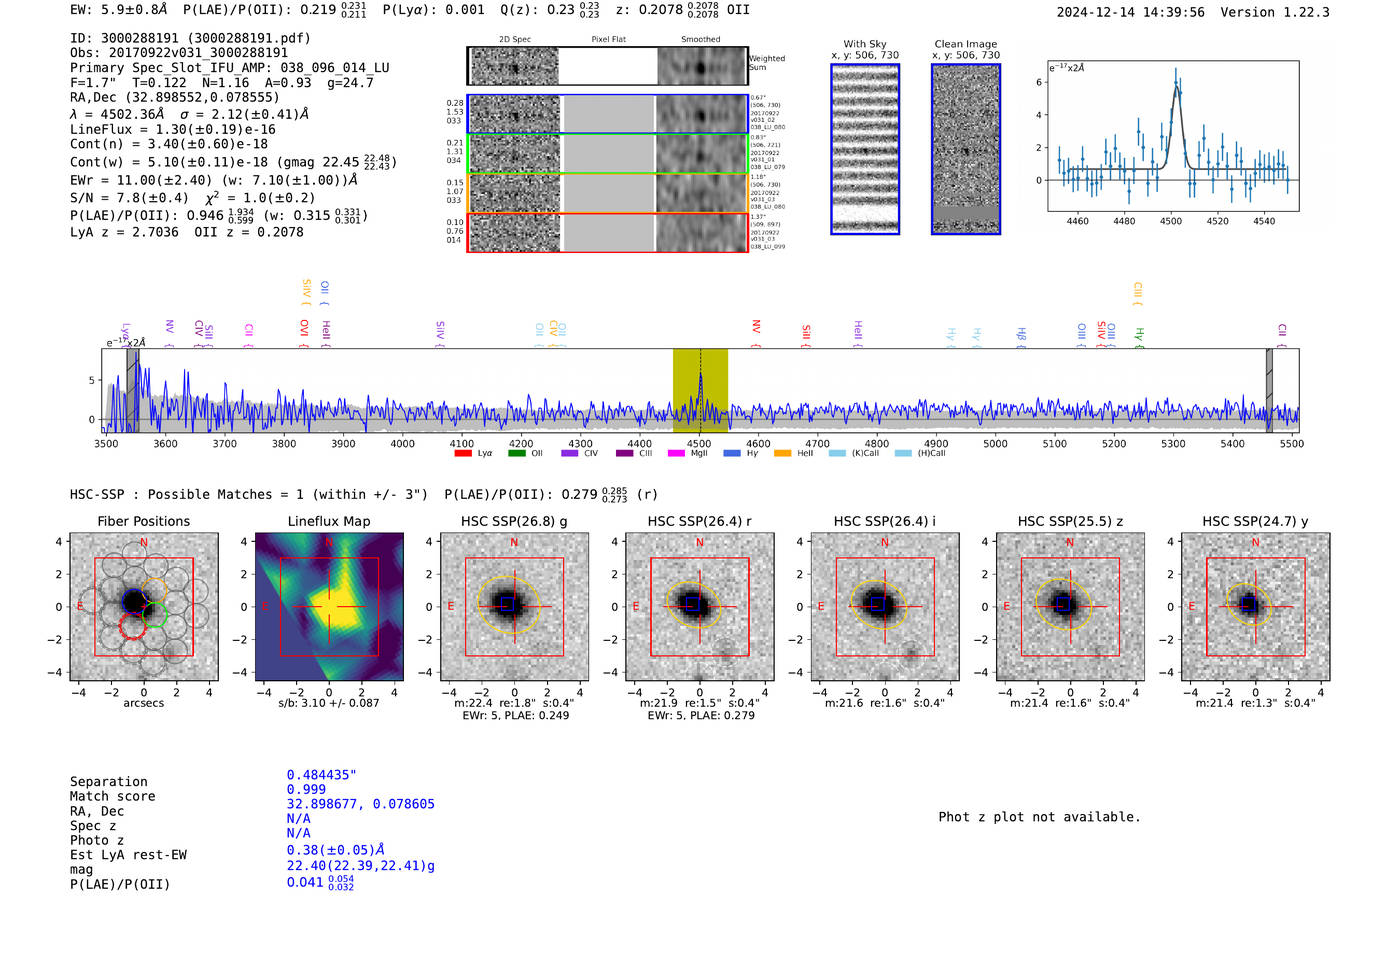Open the HSC SSP(25.5) z cutout
This screenshot has width=1400, height=953.
point(1070,607)
